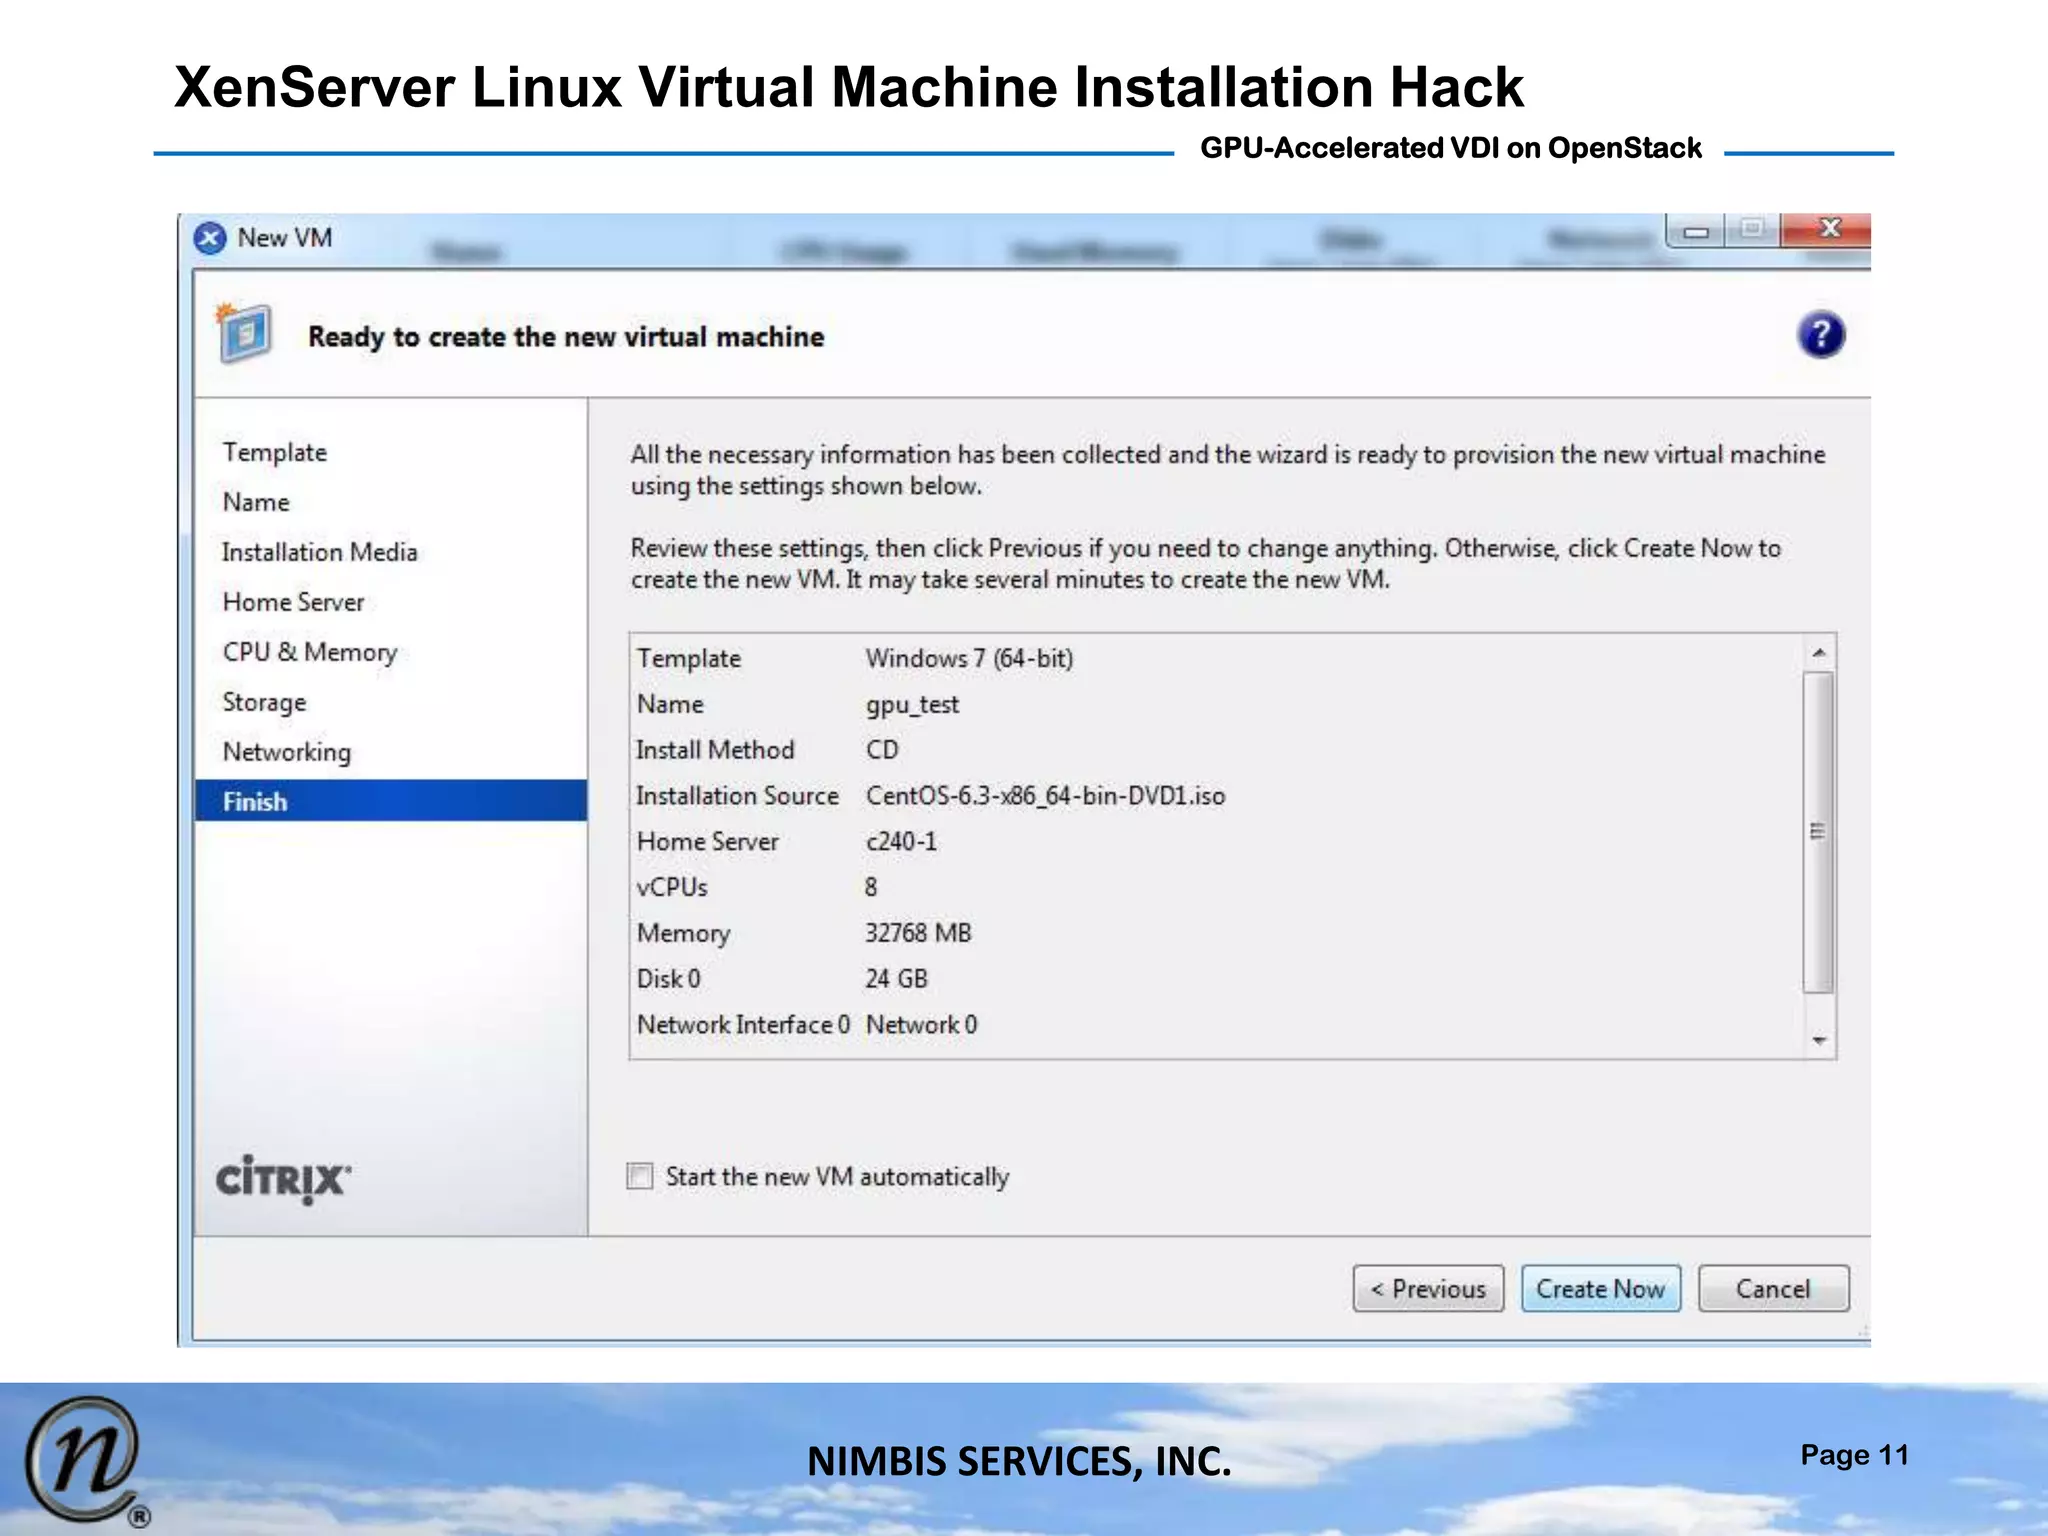Select the Finish wizard step
The width and height of the screenshot is (2048, 1536).
pyautogui.click(x=391, y=801)
